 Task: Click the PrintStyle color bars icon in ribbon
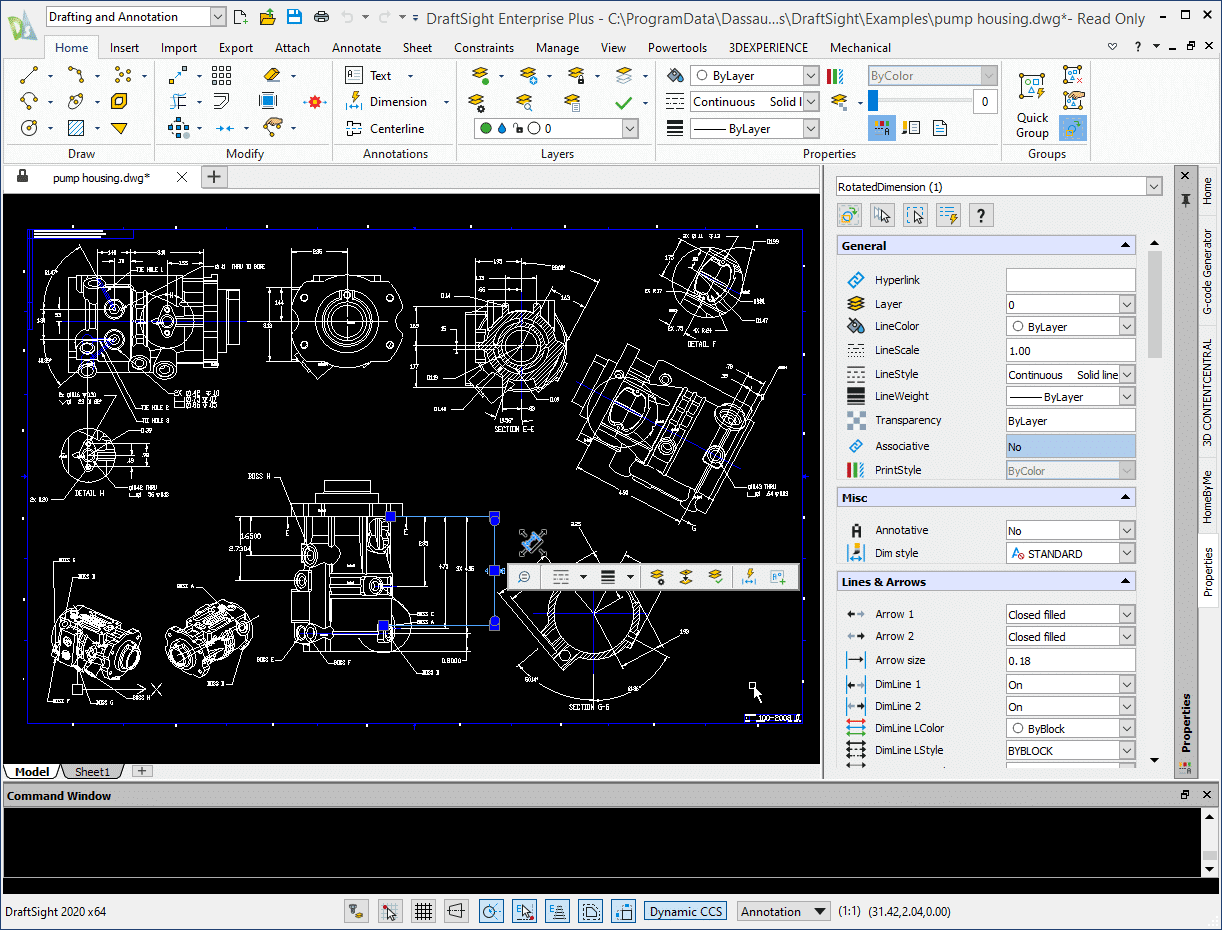pyautogui.click(x=836, y=75)
